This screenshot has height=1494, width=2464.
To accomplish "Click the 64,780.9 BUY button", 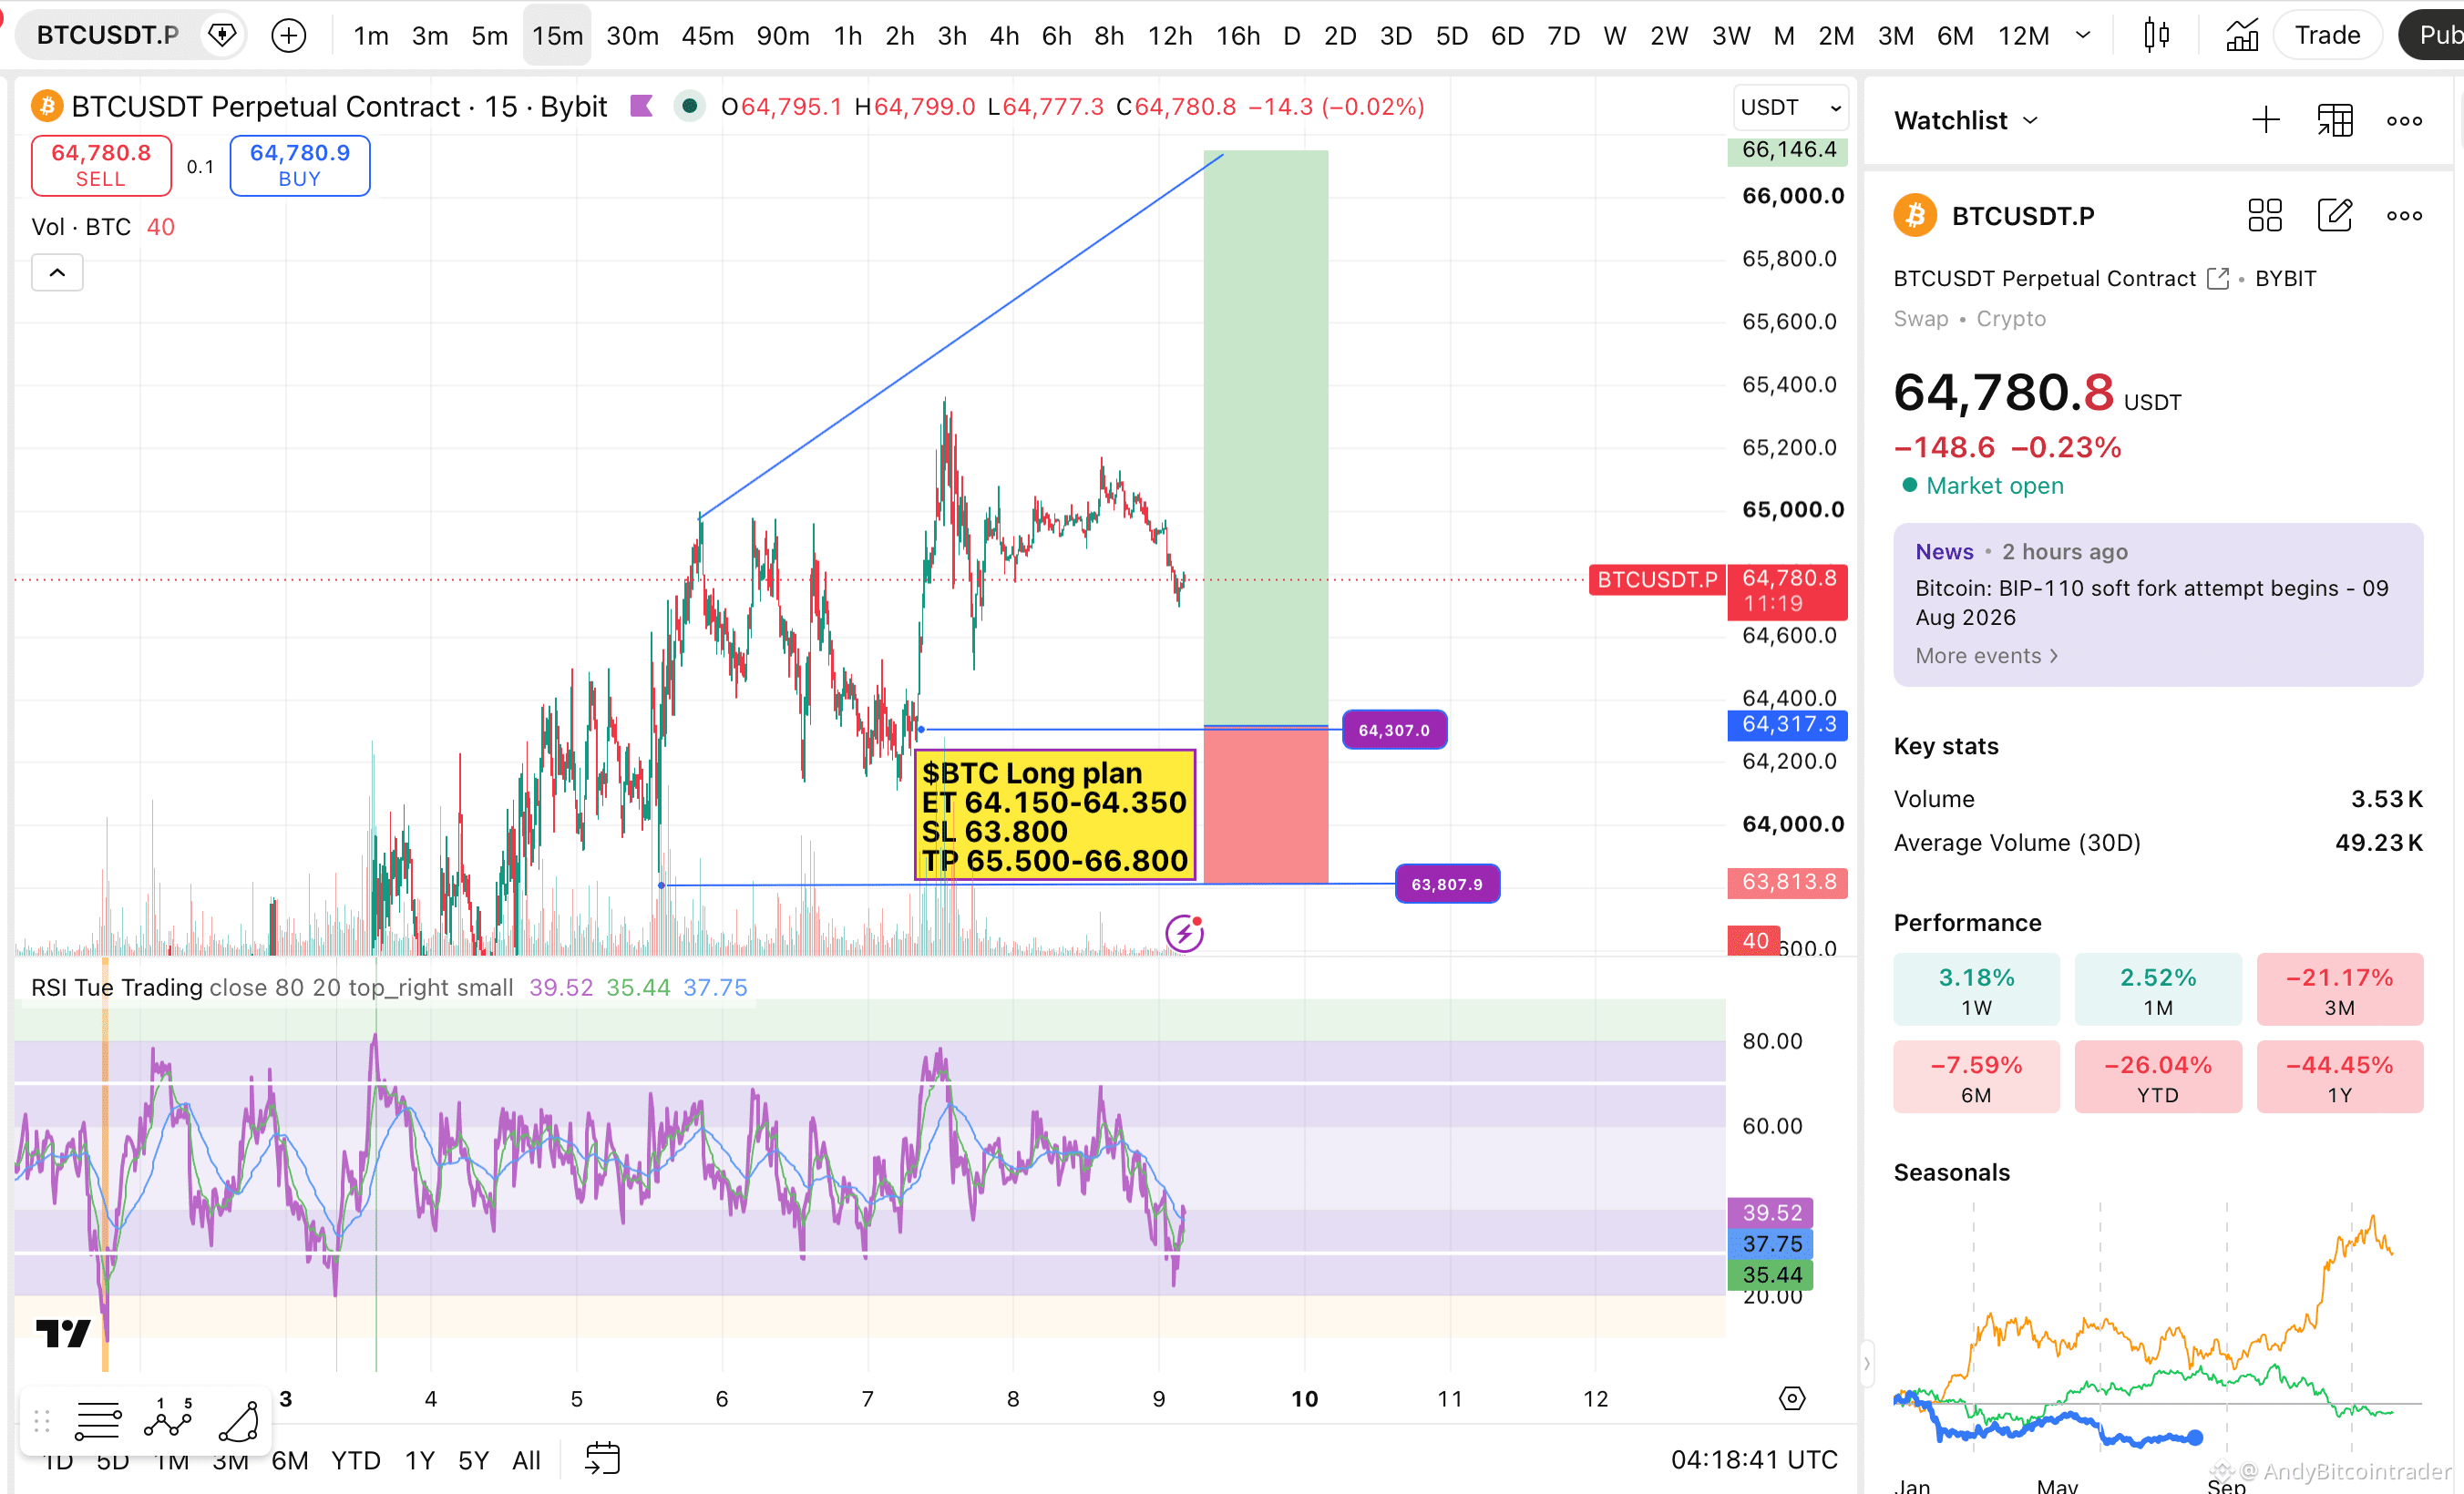I will 300,166.
